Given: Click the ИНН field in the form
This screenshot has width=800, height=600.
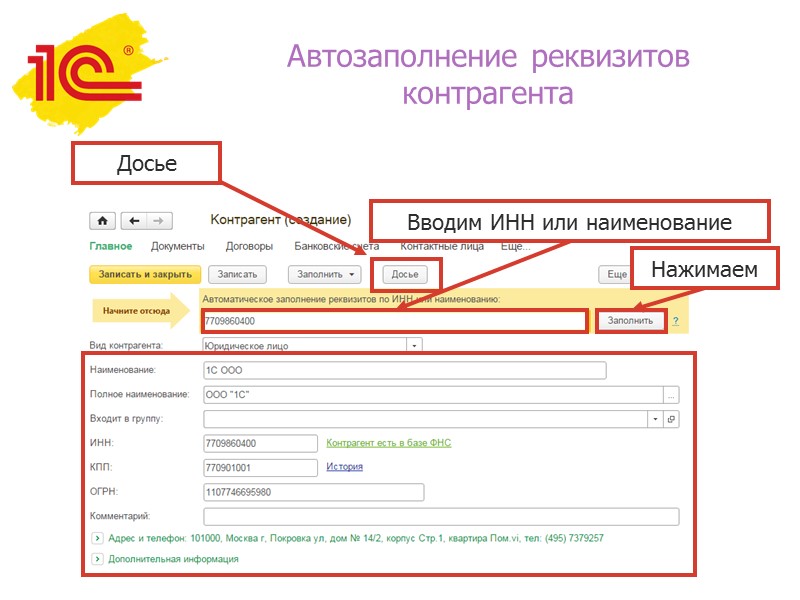Looking at the screenshot, I should pyautogui.click(x=260, y=443).
